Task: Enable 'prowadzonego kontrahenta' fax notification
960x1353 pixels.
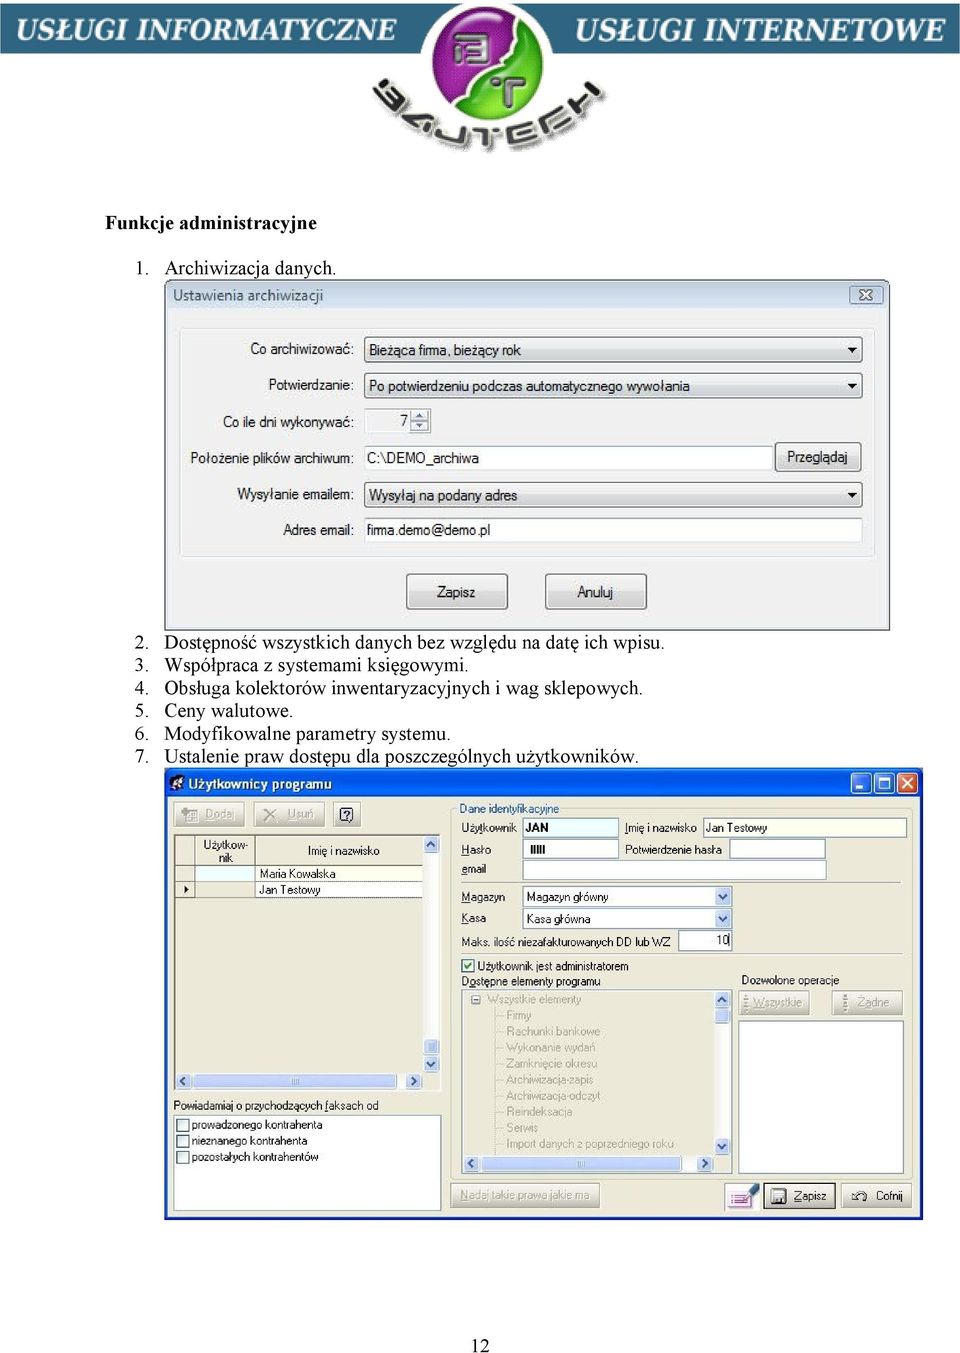Action: (x=183, y=1125)
